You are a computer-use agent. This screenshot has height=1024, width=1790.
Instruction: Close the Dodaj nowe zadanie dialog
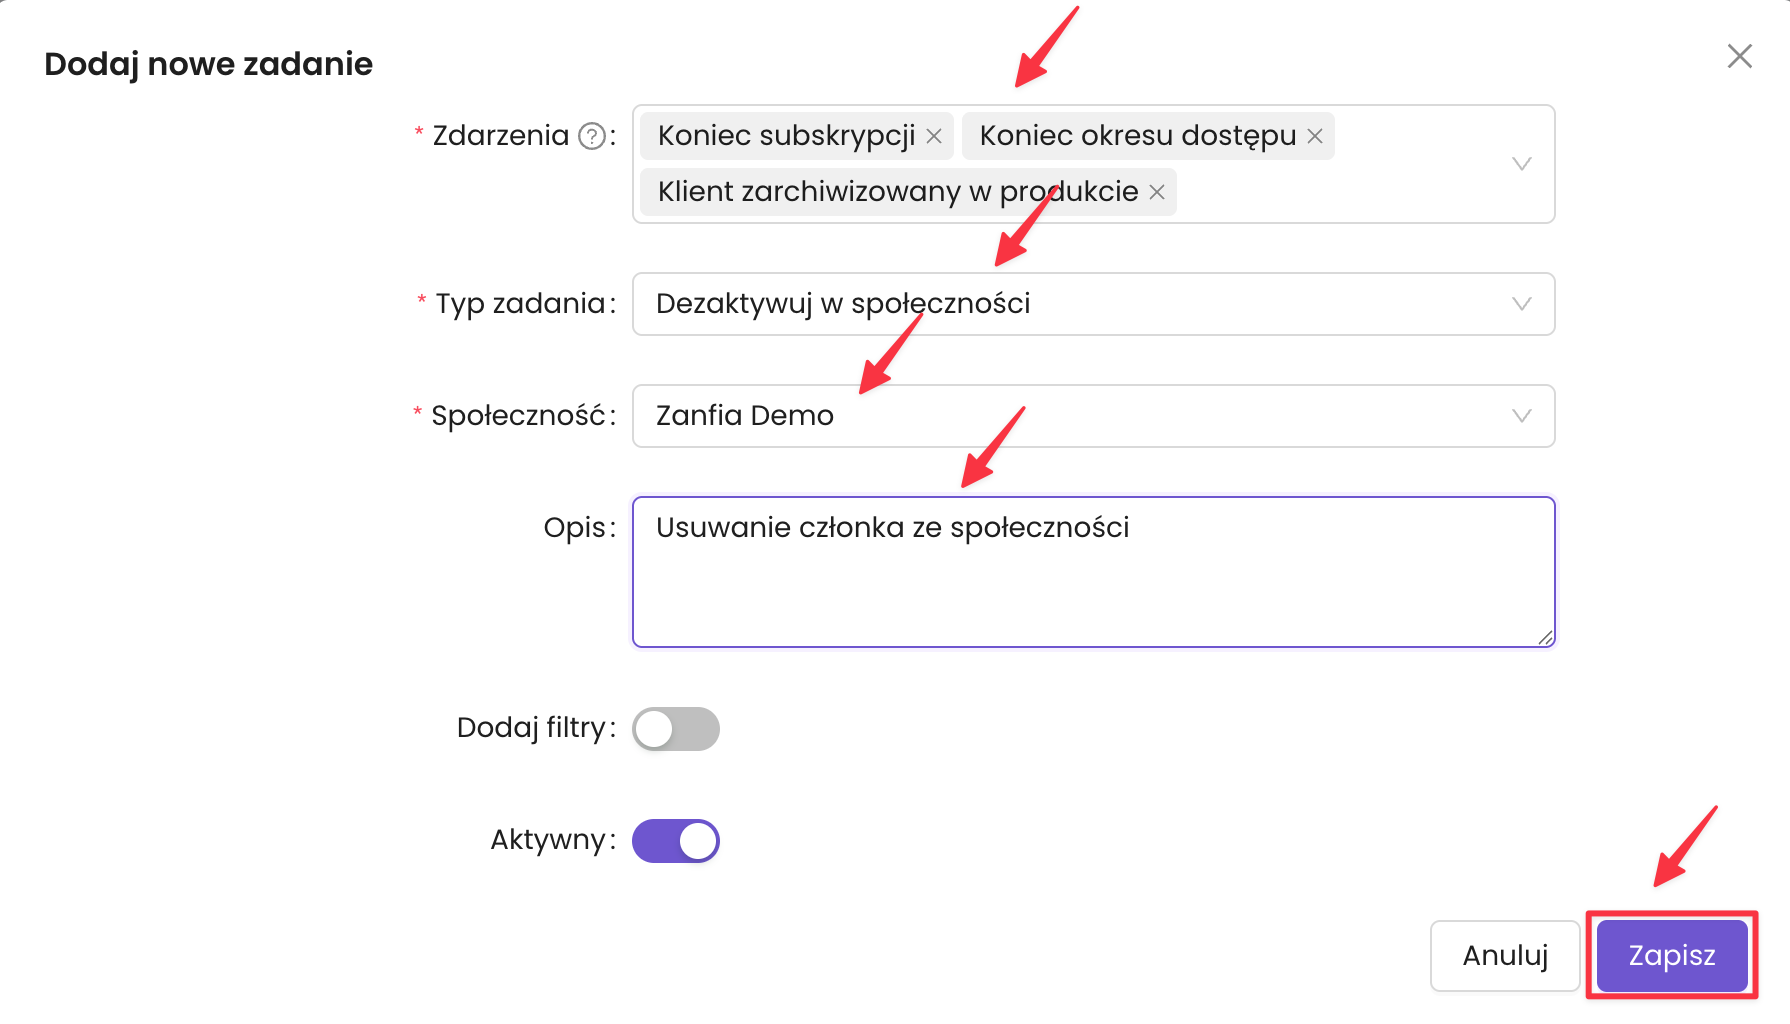coord(1739,57)
